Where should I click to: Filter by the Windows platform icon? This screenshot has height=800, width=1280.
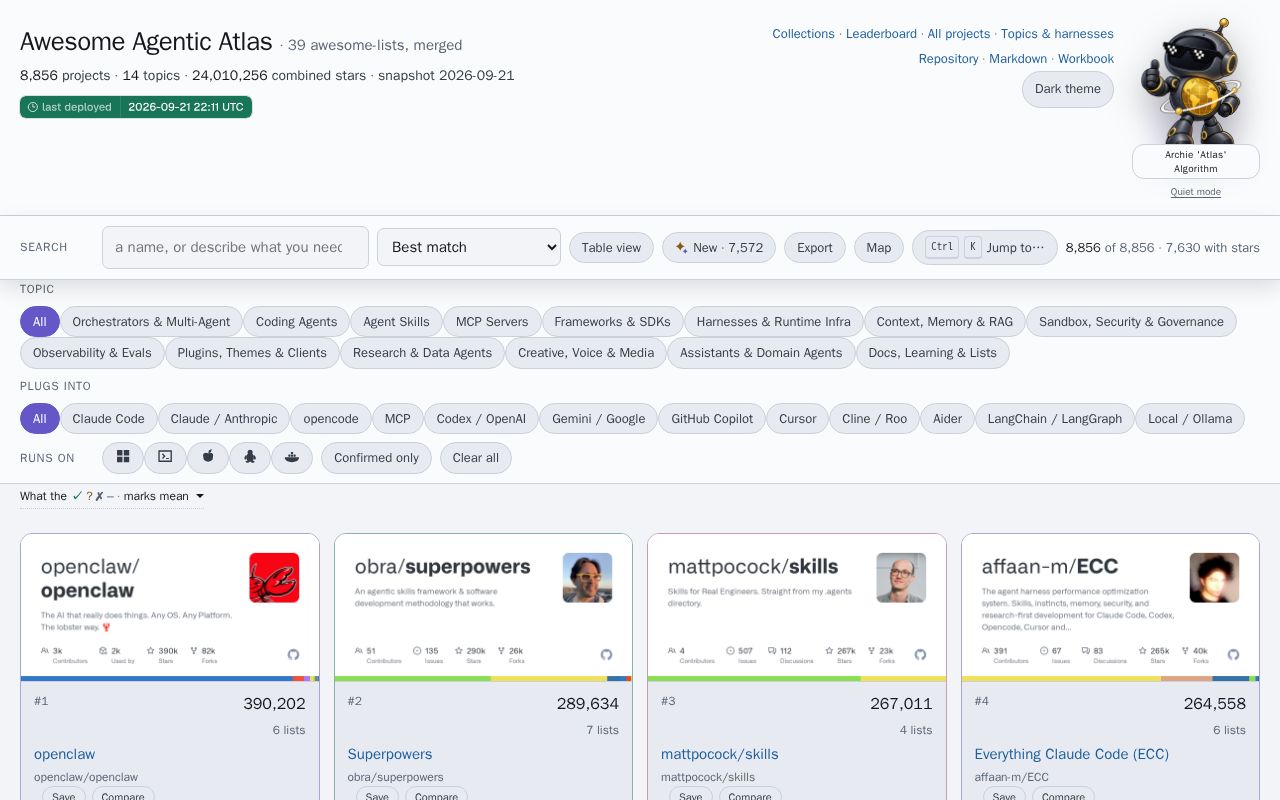point(123,457)
